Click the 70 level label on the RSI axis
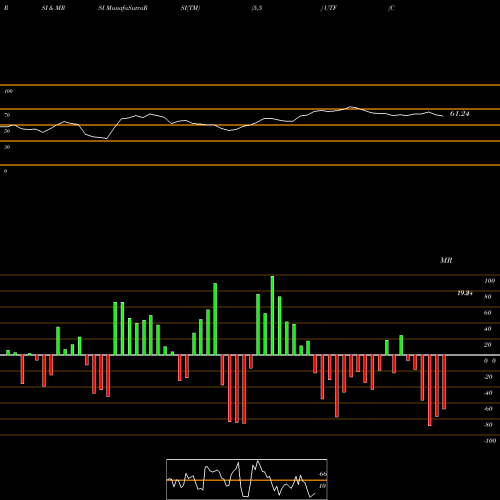This screenshot has width=500, height=500. coord(7,115)
